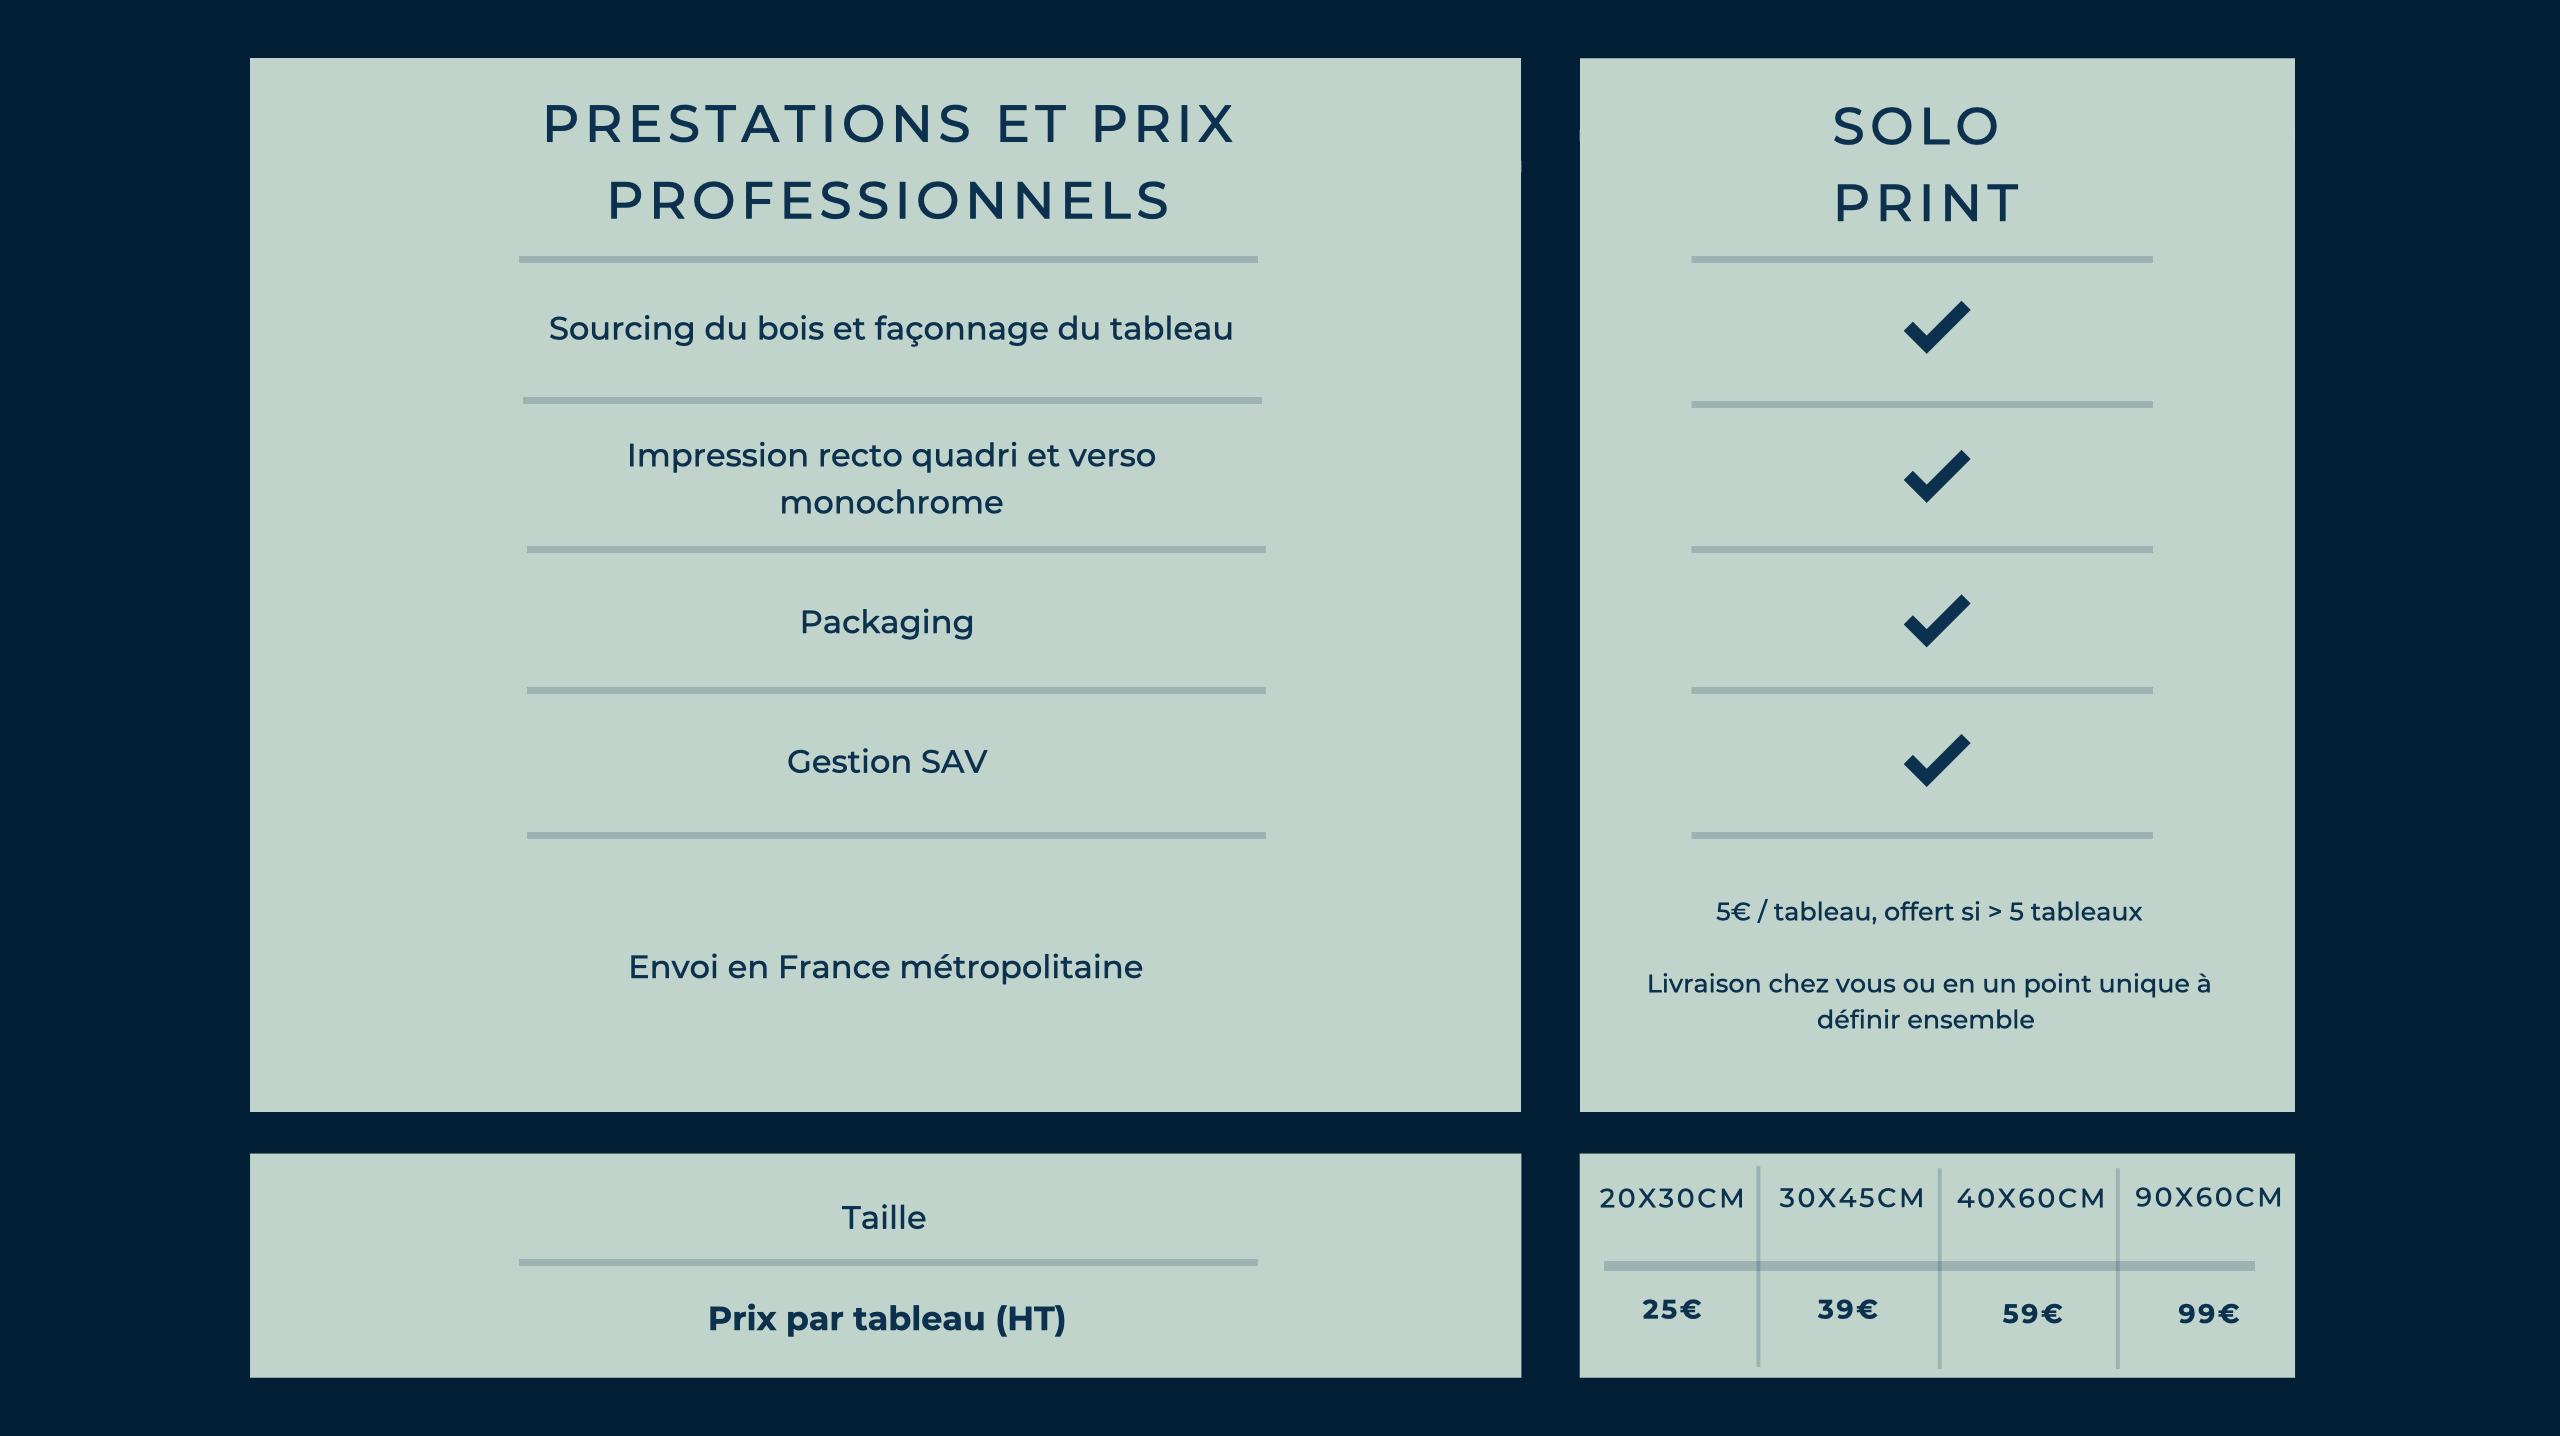Click the checkmark next to Packaging
This screenshot has height=1436, width=2560.
[1936, 620]
